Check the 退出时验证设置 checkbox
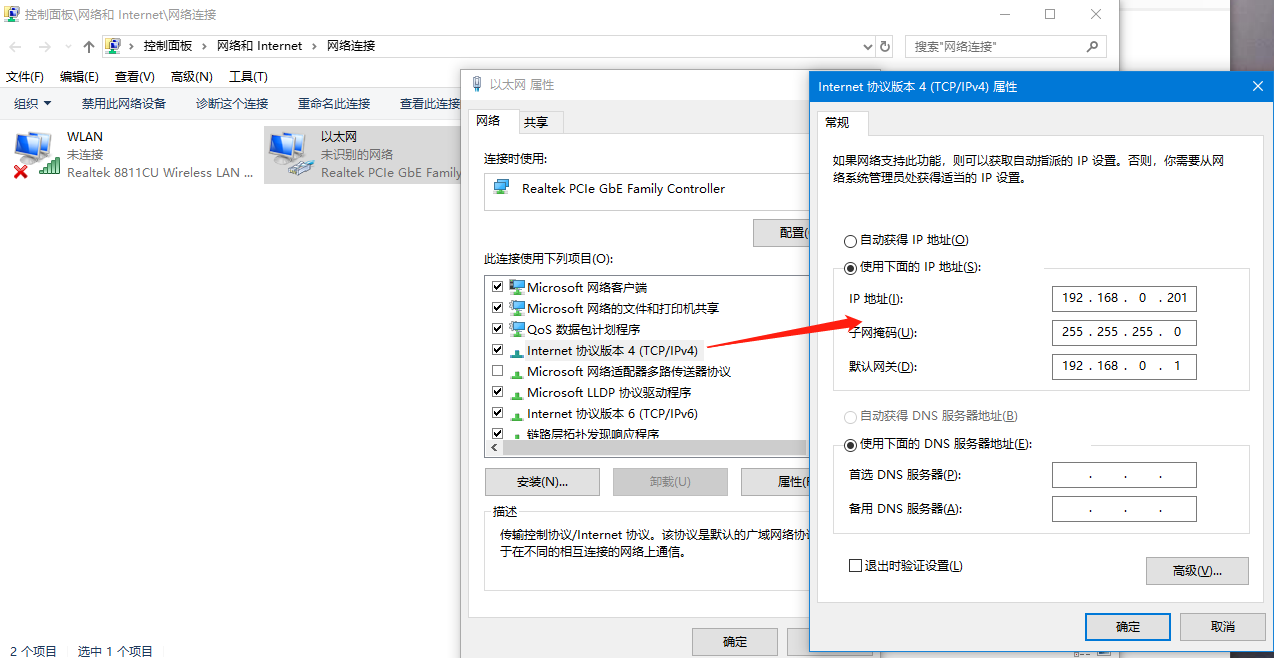 pyautogui.click(x=855, y=566)
